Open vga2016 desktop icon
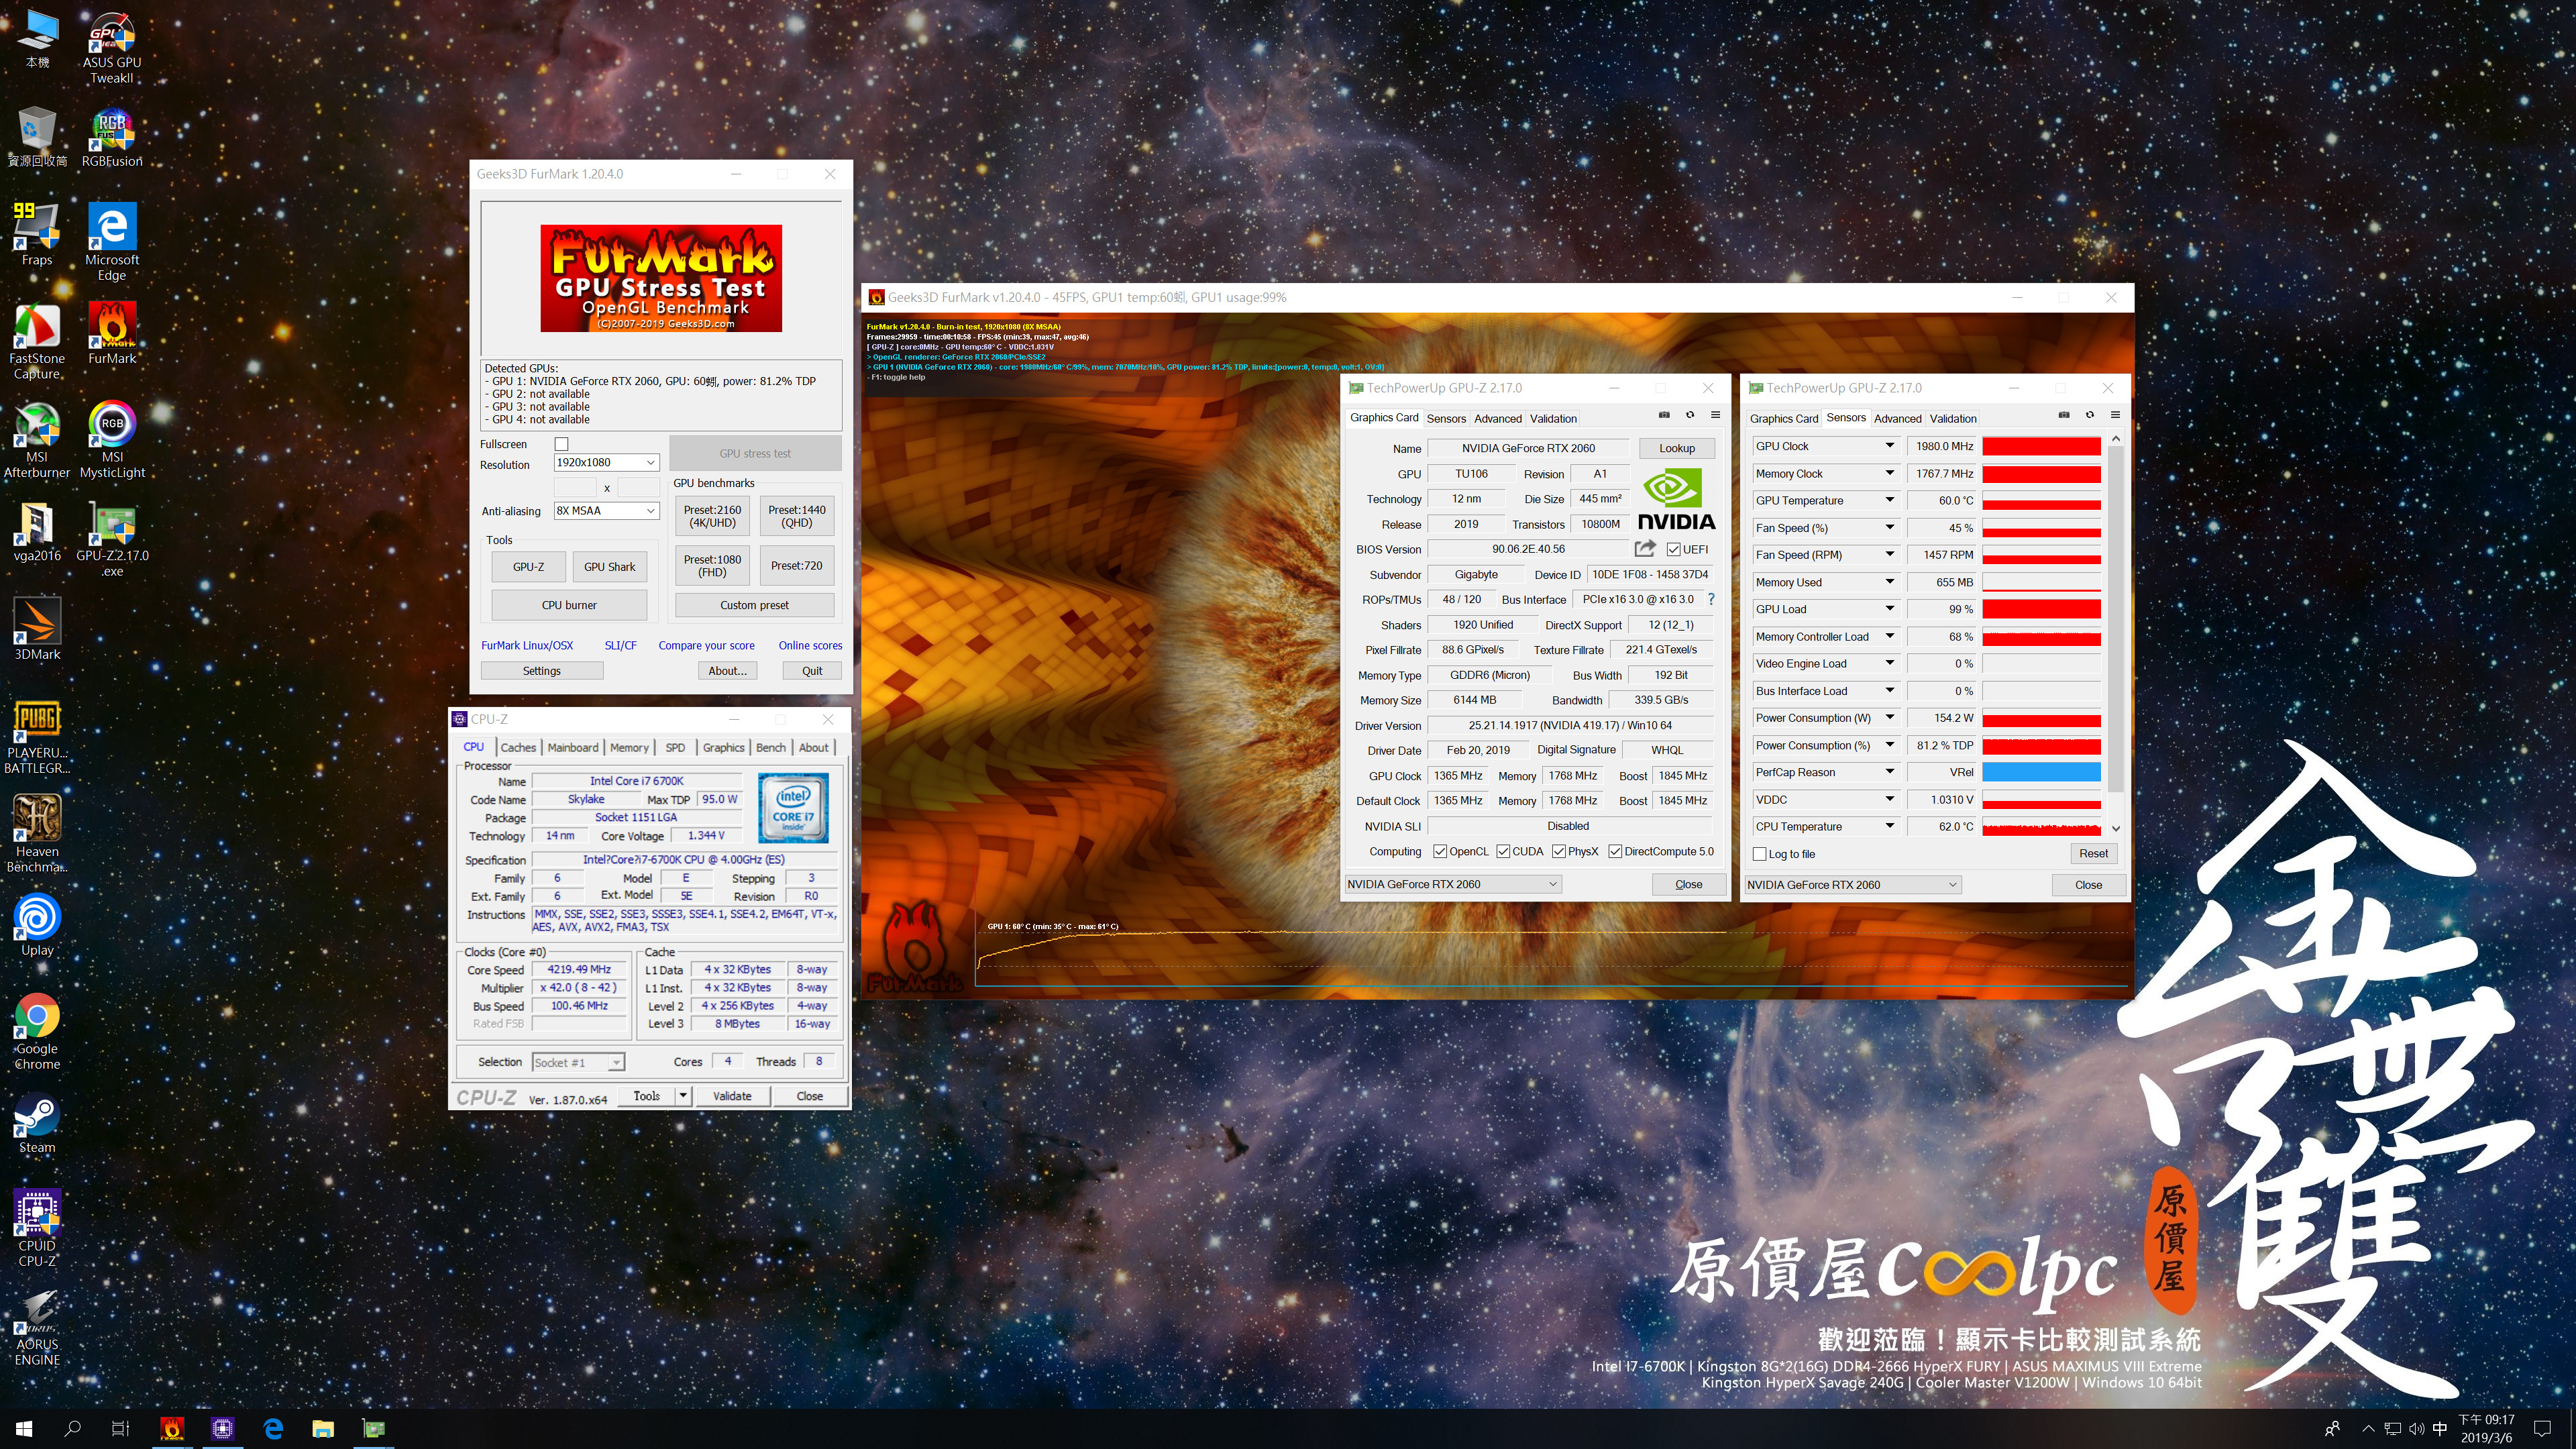The width and height of the screenshot is (2576, 1449). 37,531
